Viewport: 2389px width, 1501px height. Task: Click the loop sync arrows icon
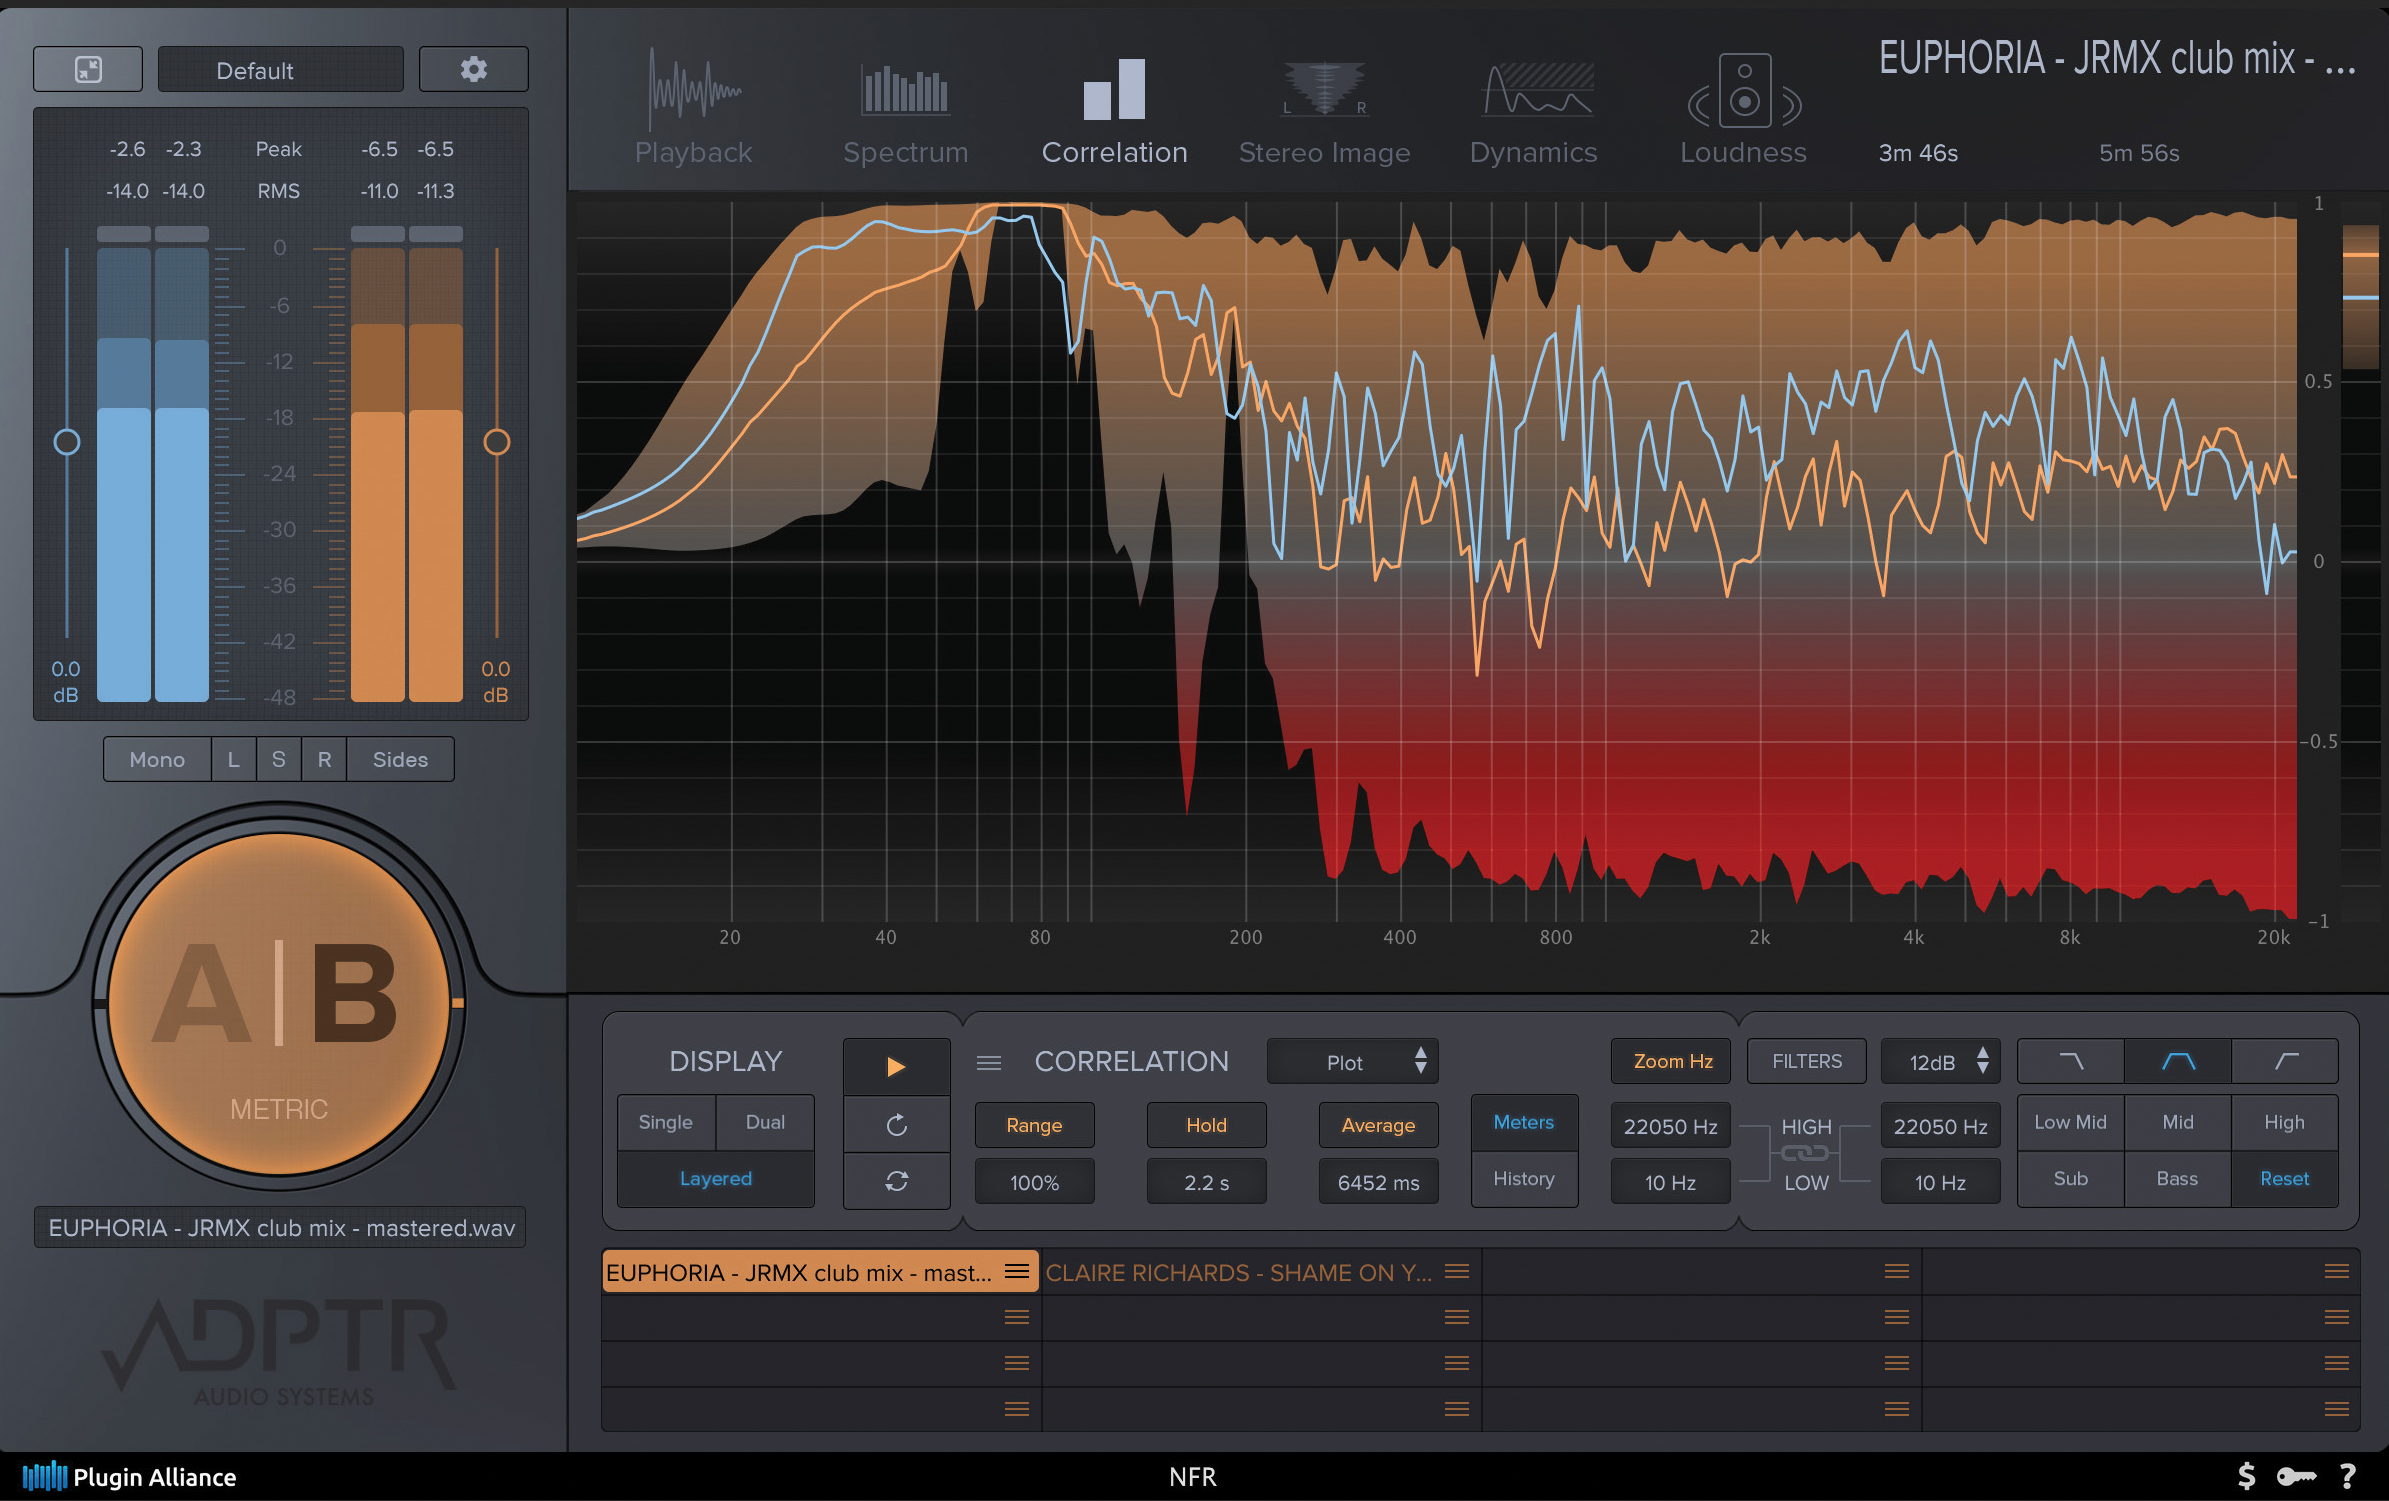(896, 1181)
